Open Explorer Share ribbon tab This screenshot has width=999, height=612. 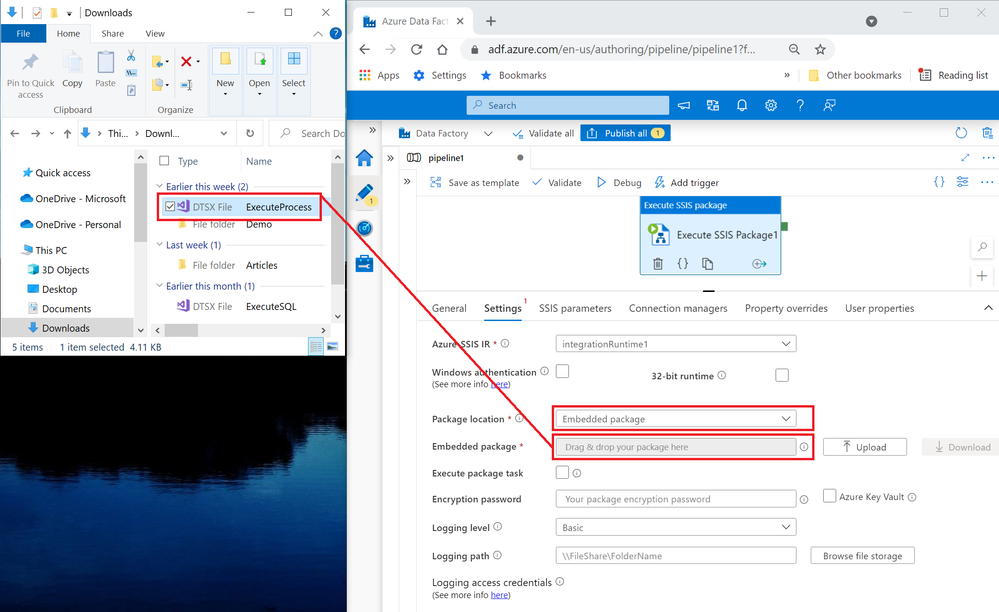(113, 34)
